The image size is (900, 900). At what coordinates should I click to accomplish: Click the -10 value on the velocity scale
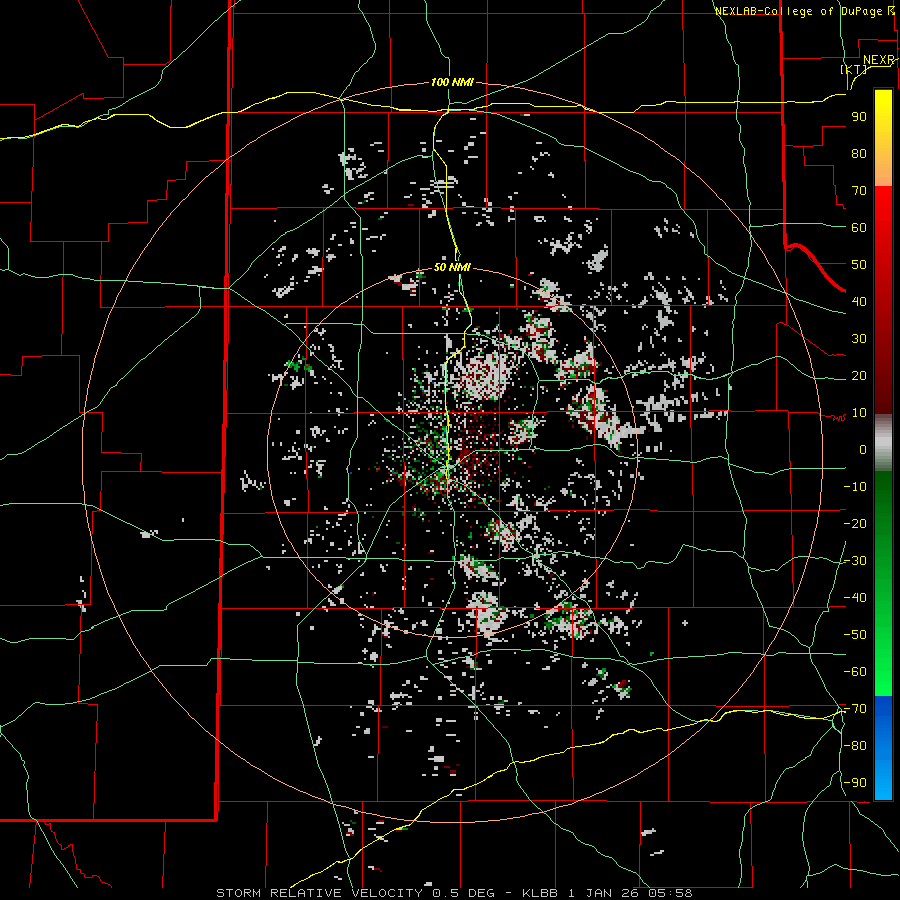tap(855, 487)
